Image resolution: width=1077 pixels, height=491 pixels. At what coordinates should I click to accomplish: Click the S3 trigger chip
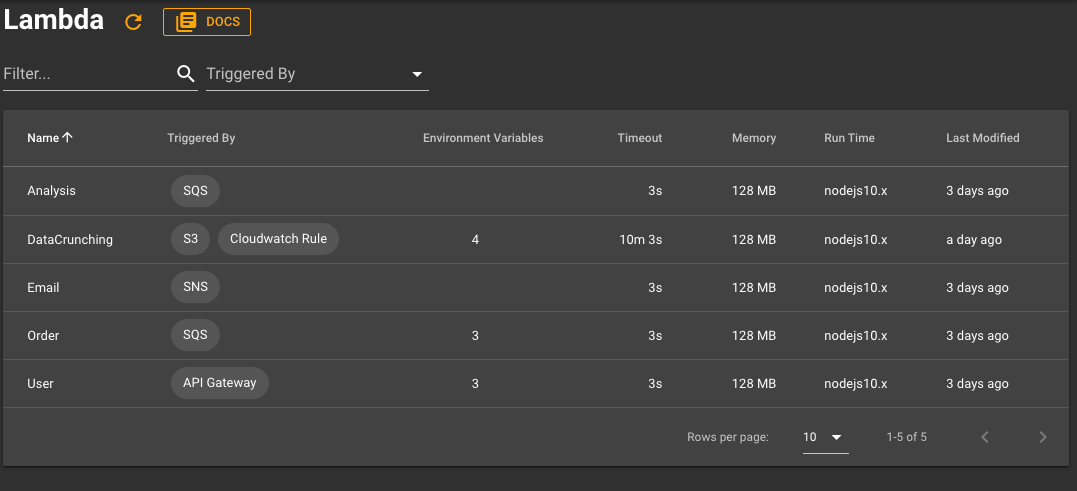click(x=190, y=239)
